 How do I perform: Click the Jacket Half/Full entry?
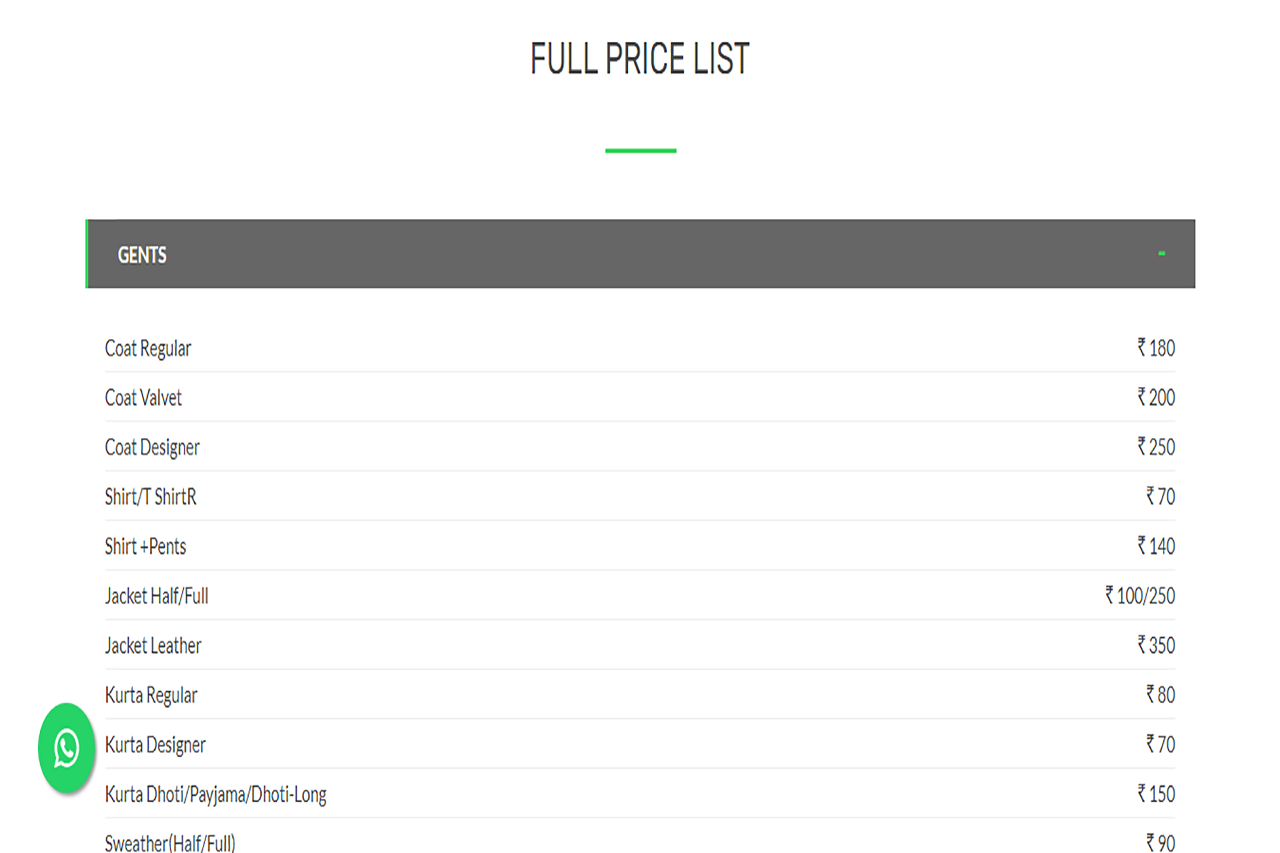[640, 596]
